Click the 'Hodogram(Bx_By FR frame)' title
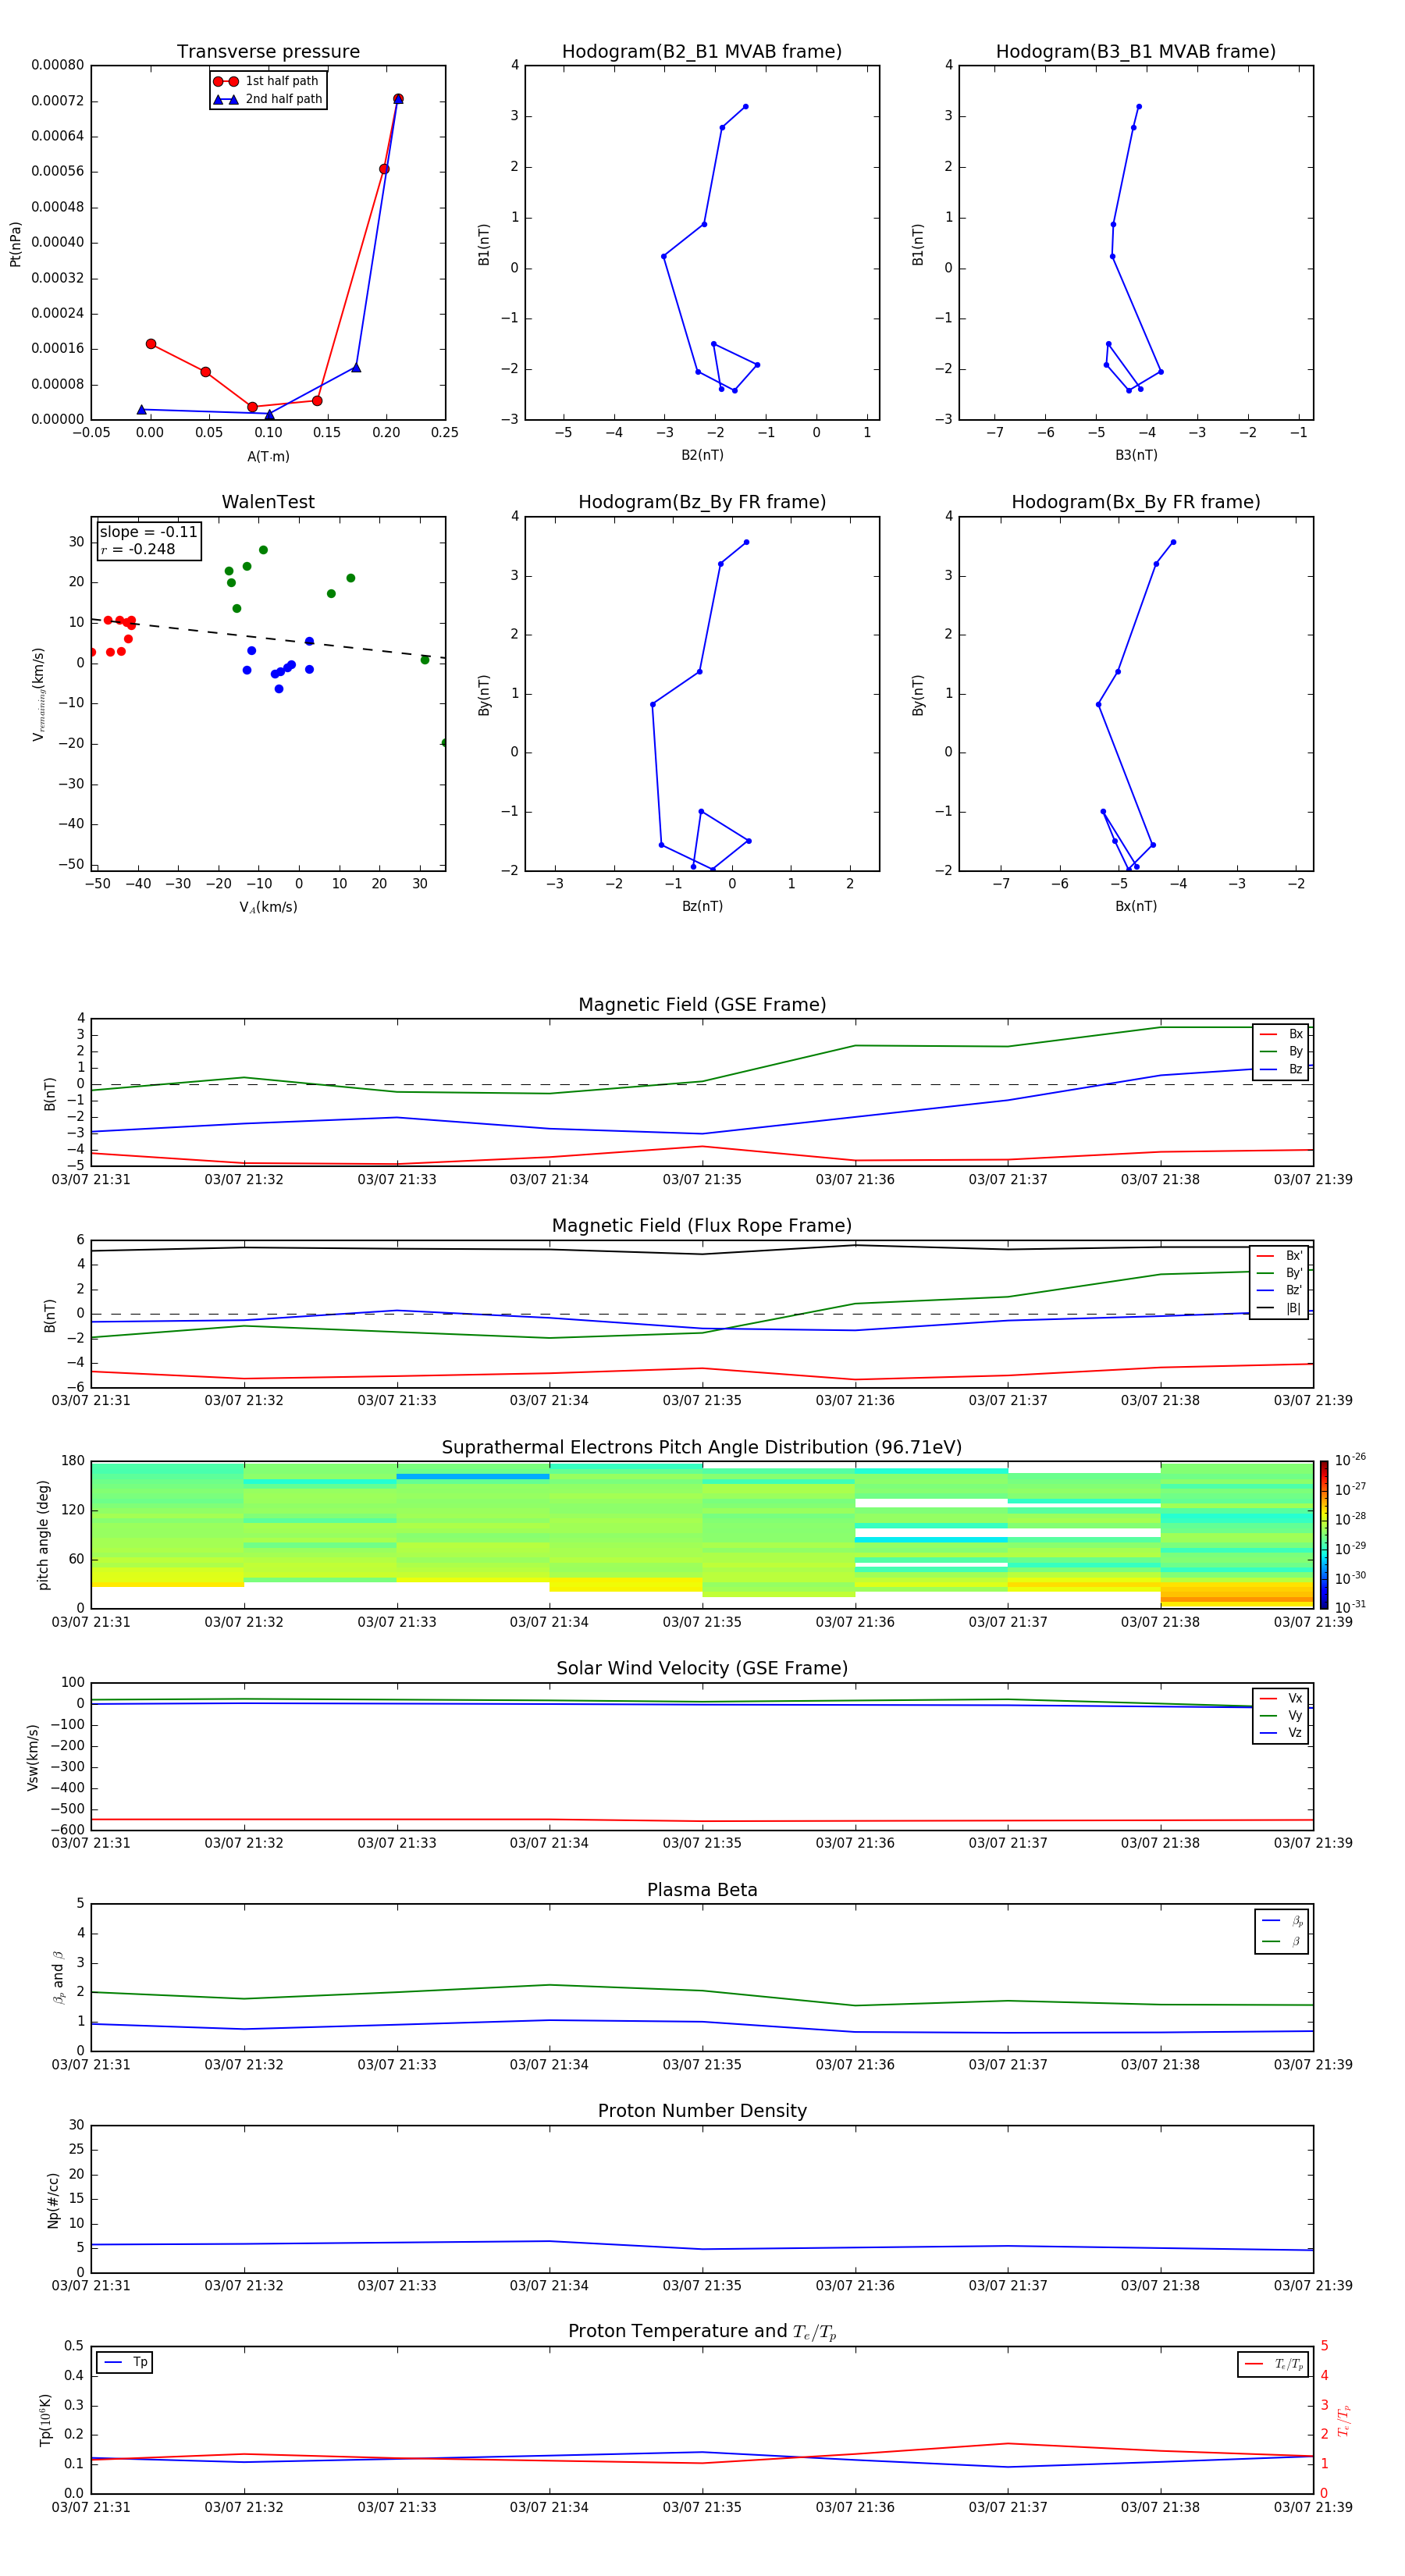Screen dimensions: 1405x2576 1136,502
